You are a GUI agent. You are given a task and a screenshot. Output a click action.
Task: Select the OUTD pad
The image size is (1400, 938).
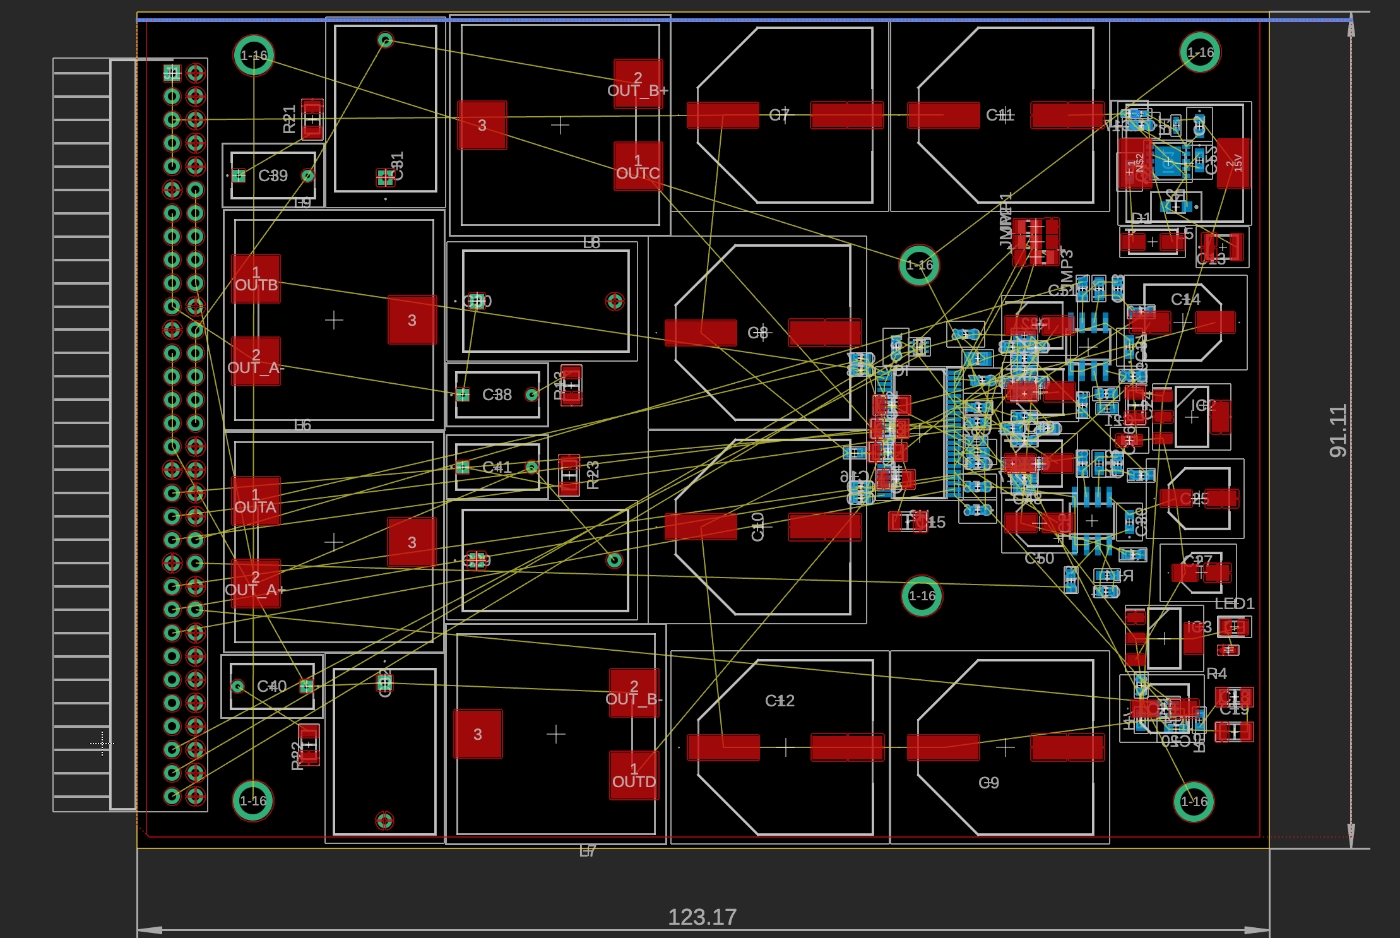coord(634,776)
